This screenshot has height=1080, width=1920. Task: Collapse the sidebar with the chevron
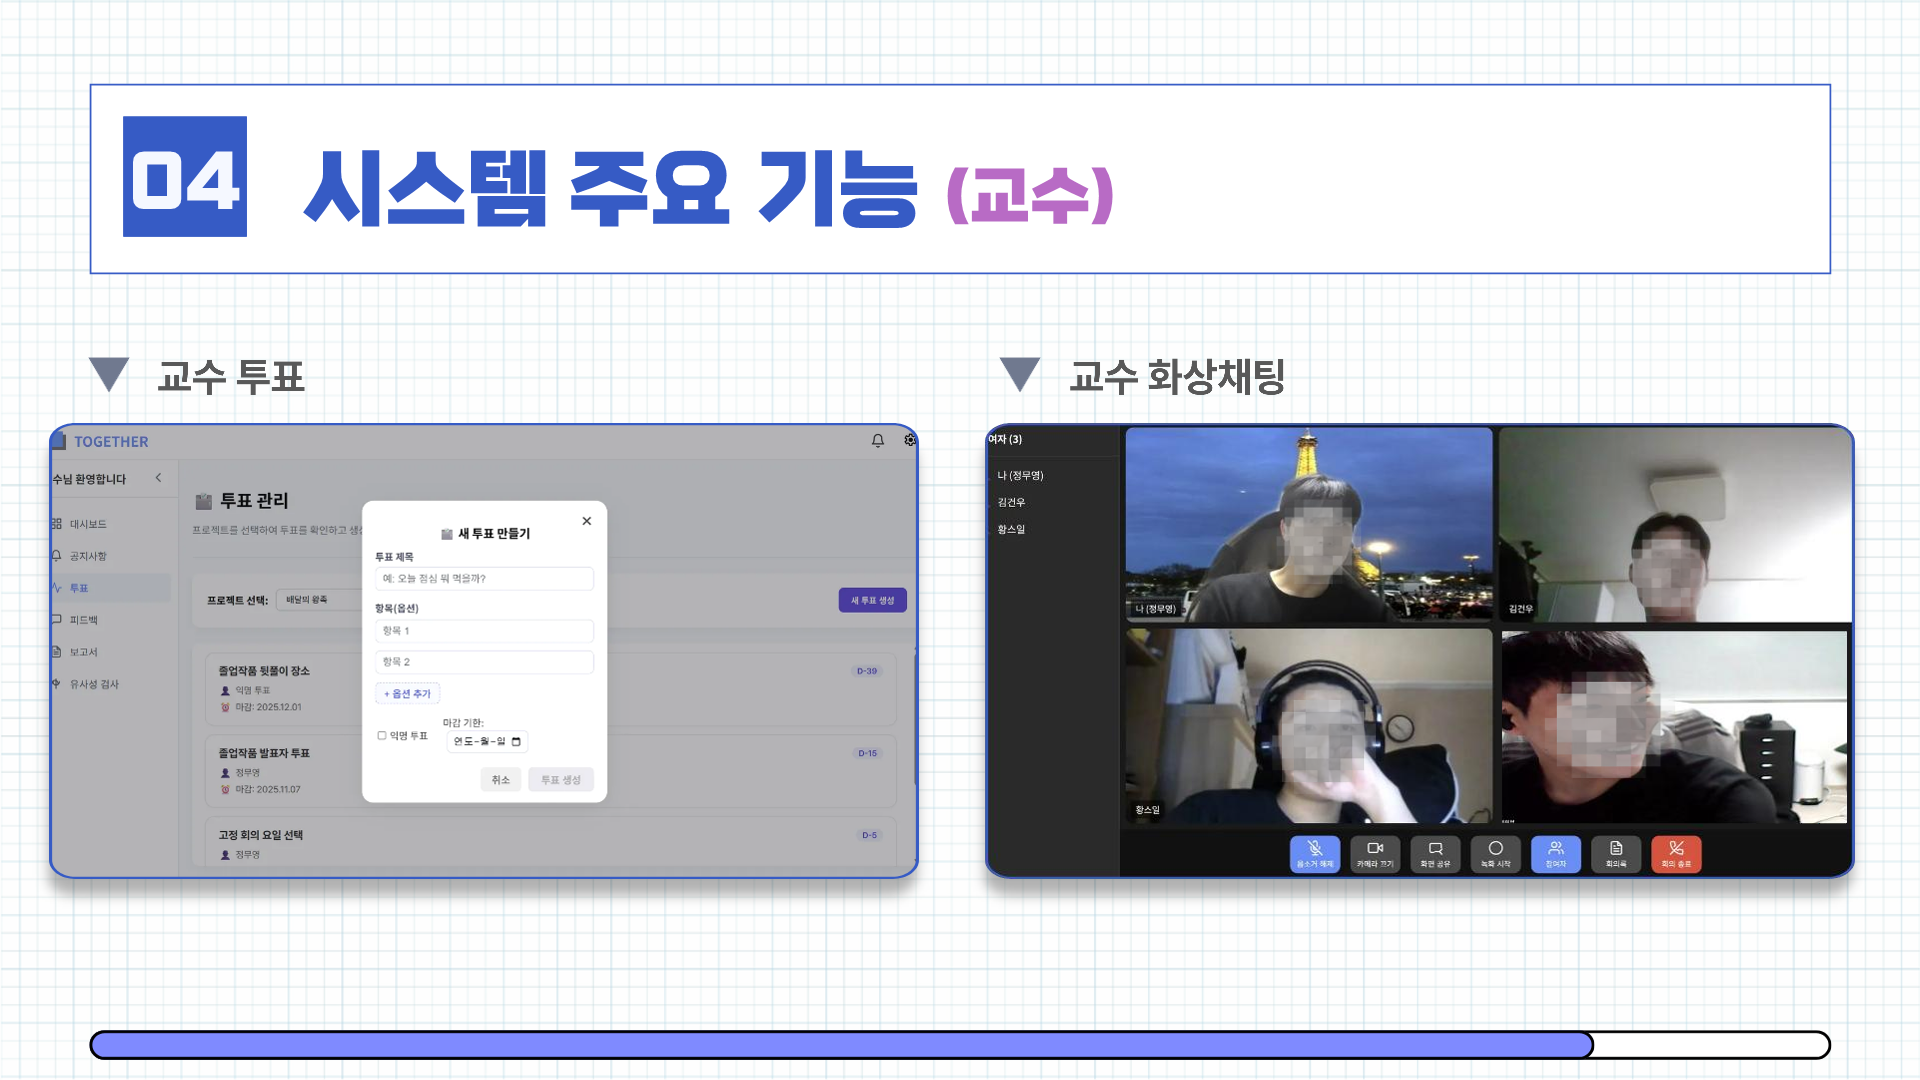click(x=158, y=478)
